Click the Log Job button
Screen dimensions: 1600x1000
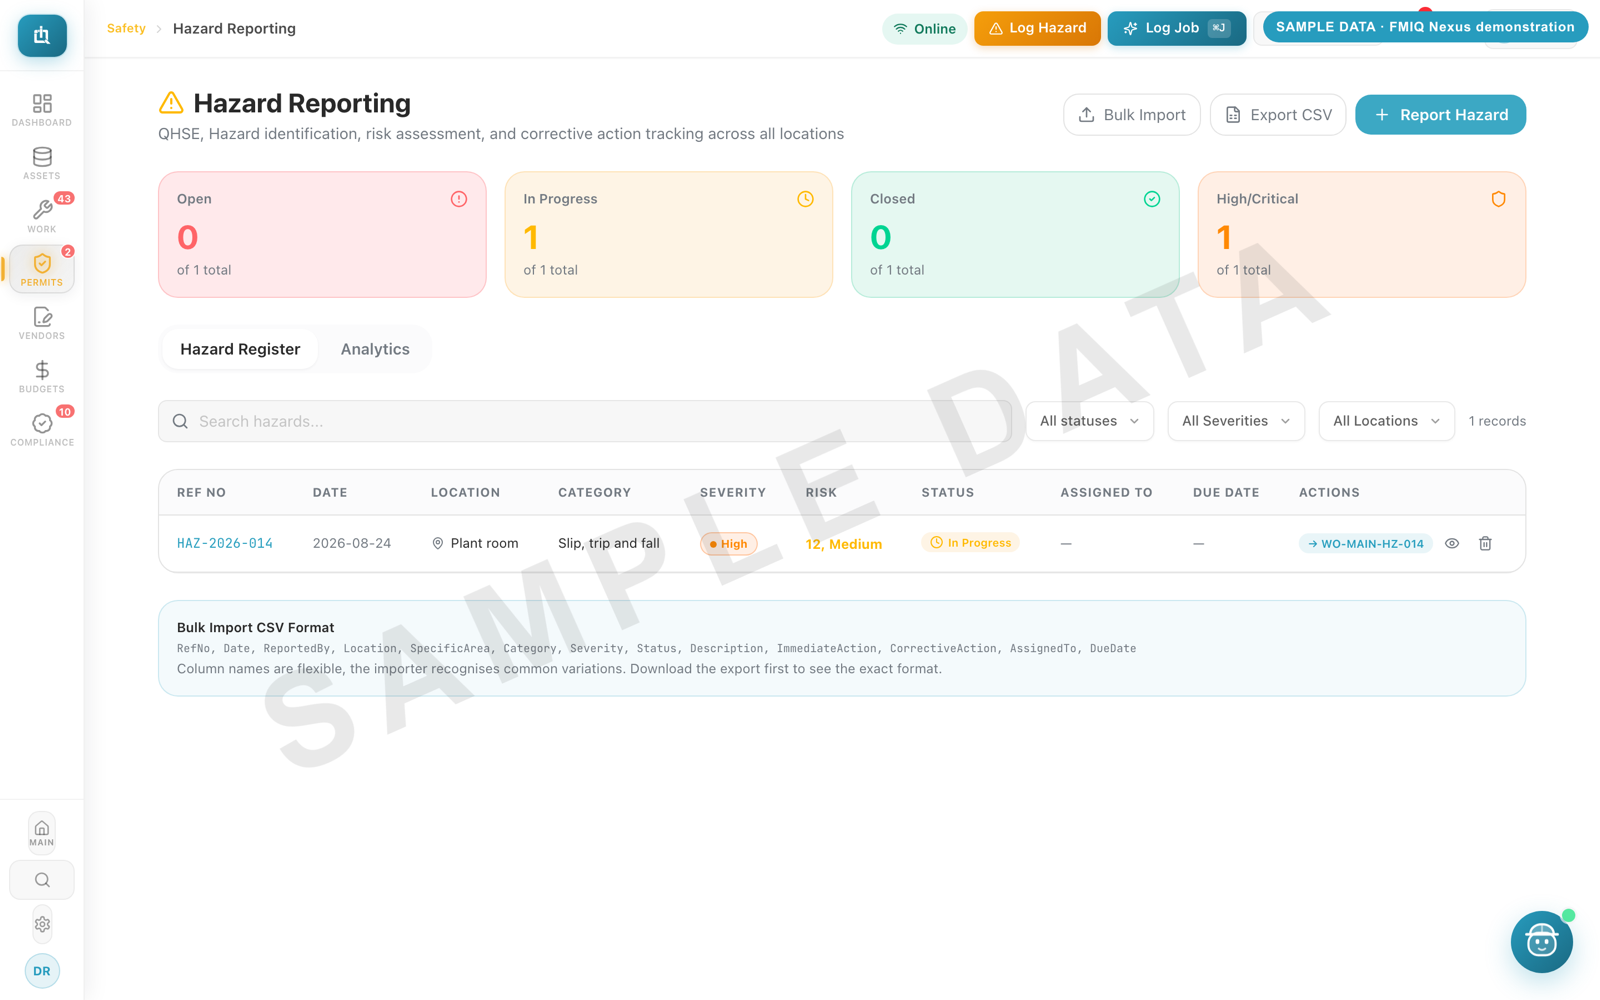click(1176, 28)
